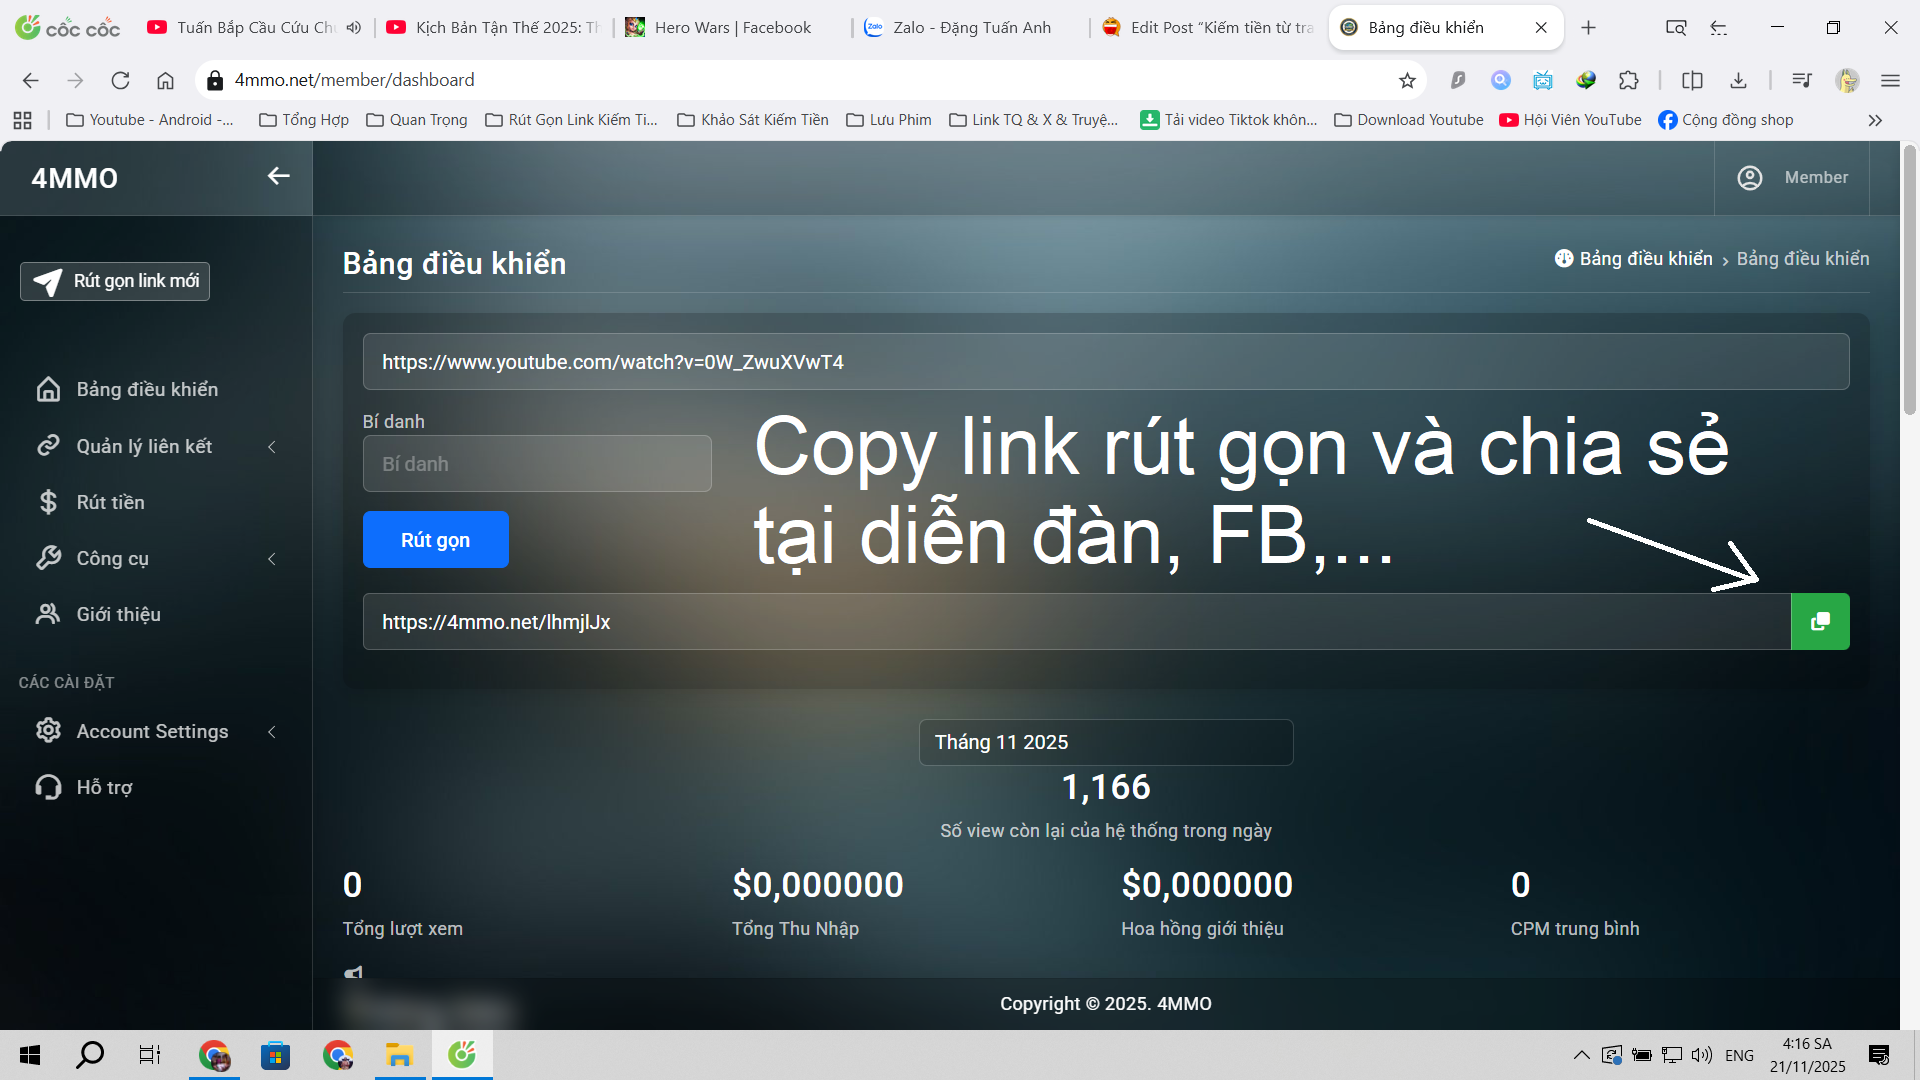Collapse the 4MMO sidebar with arrow
Image resolution: width=1920 pixels, height=1080 pixels.
pos(278,176)
